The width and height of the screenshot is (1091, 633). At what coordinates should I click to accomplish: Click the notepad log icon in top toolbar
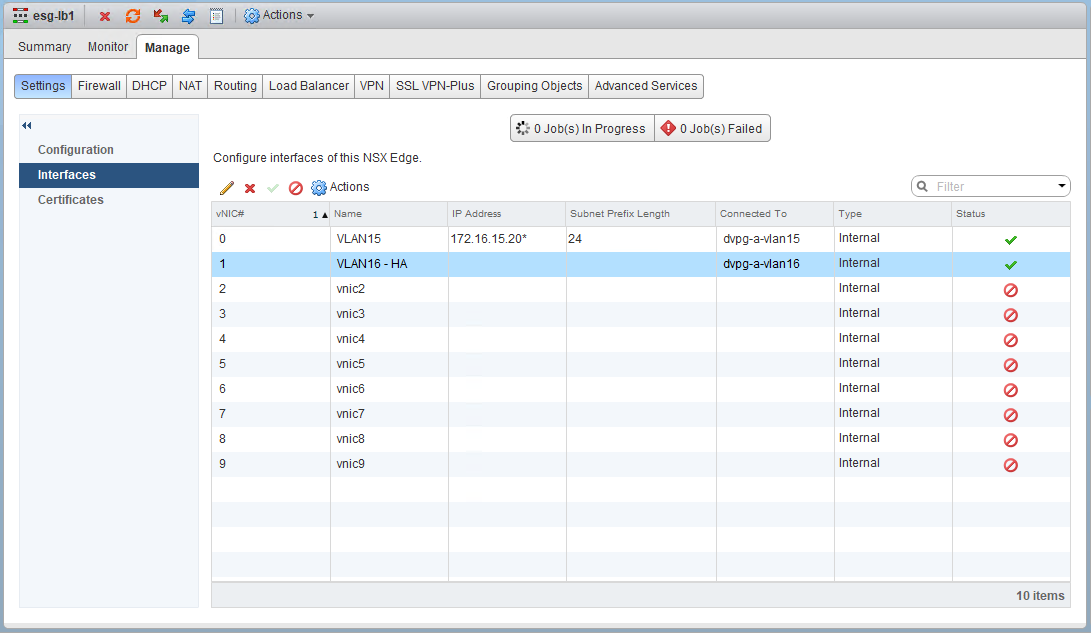coord(216,16)
